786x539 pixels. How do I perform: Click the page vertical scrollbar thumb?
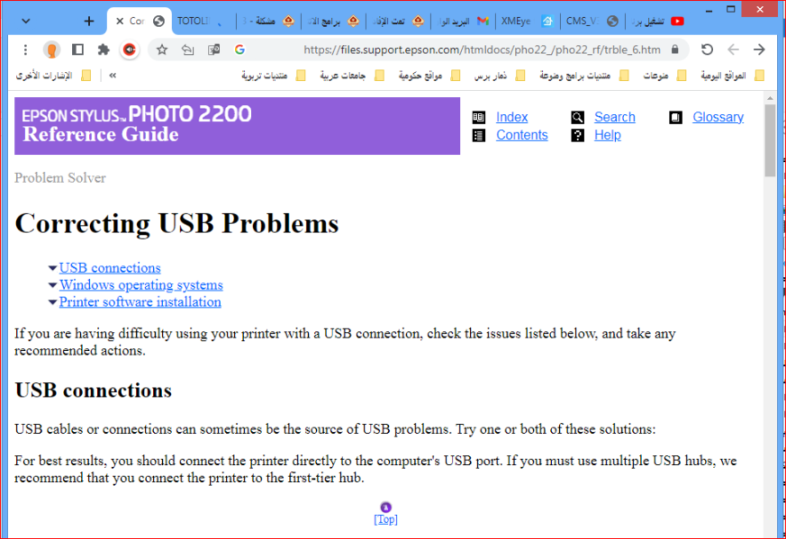(770, 140)
